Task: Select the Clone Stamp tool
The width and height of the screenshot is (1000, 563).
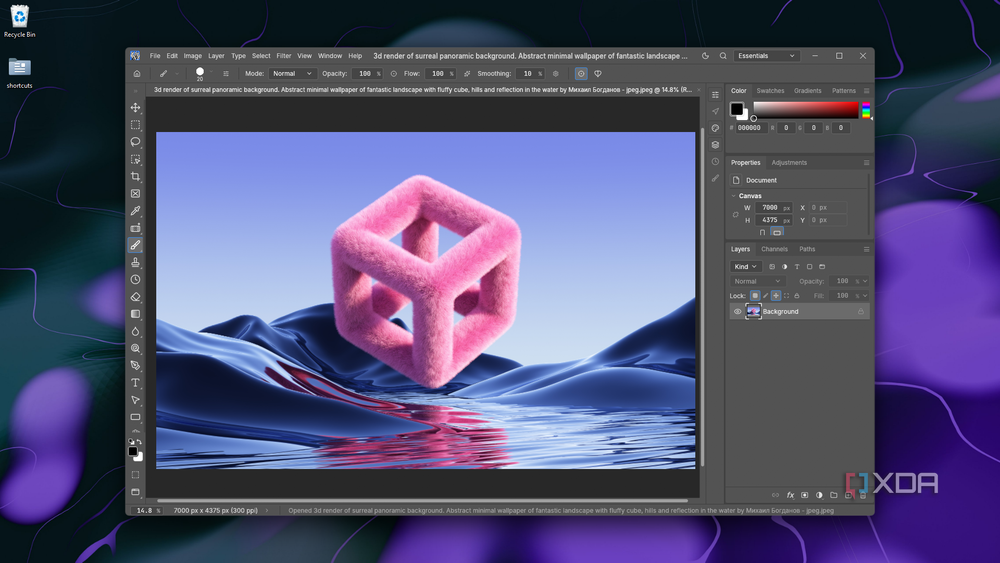Action: [135, 263]
